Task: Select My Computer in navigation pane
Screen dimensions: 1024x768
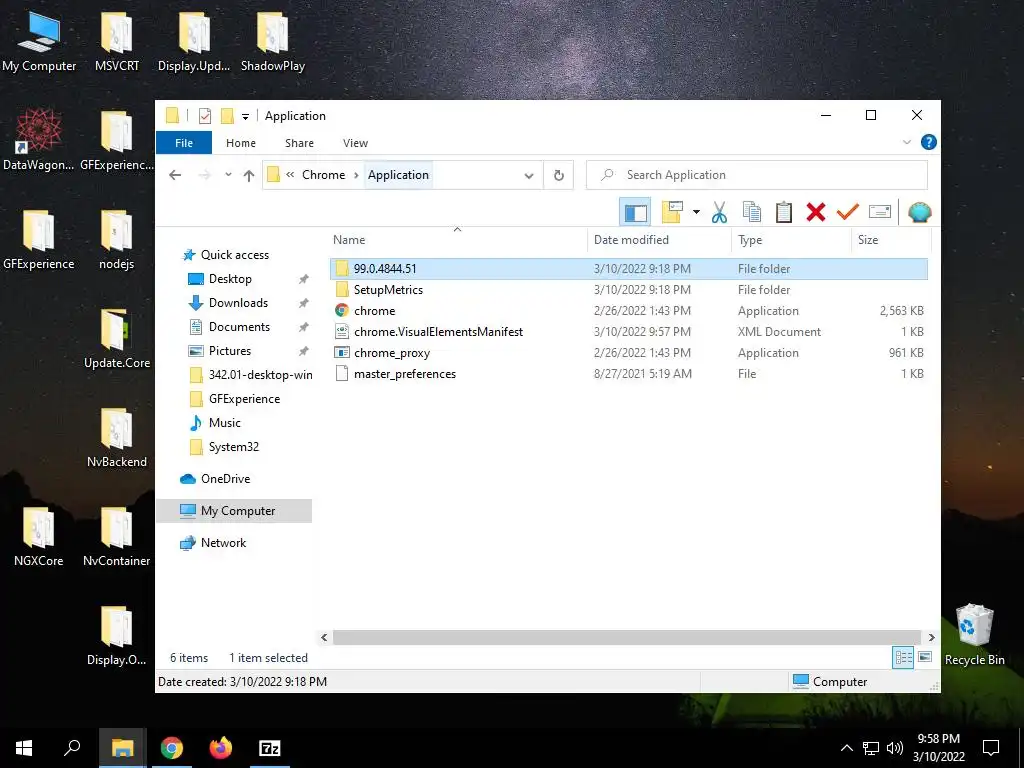Action: pos(234,511)
